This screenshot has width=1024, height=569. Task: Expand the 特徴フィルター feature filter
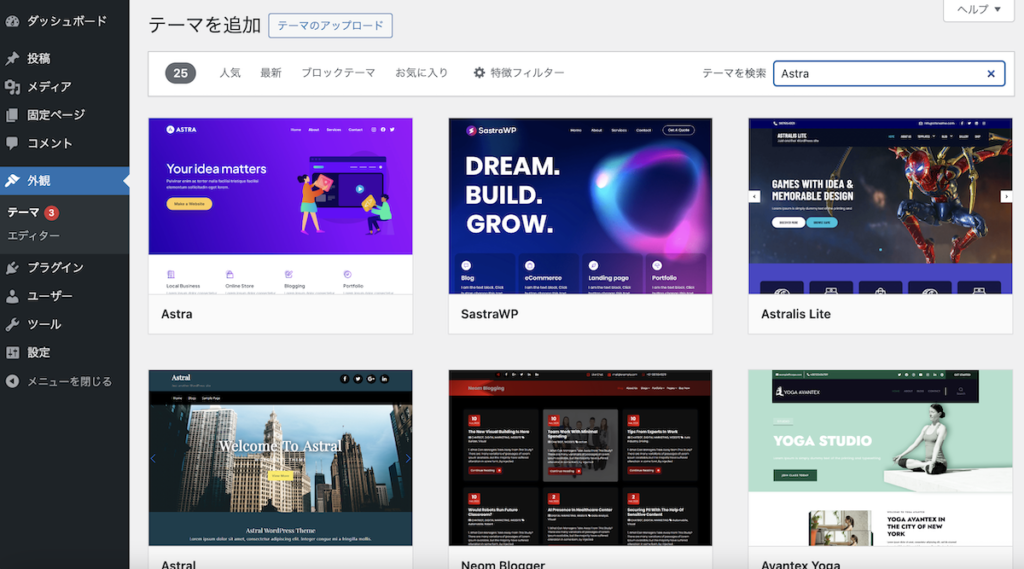[519, 73]
